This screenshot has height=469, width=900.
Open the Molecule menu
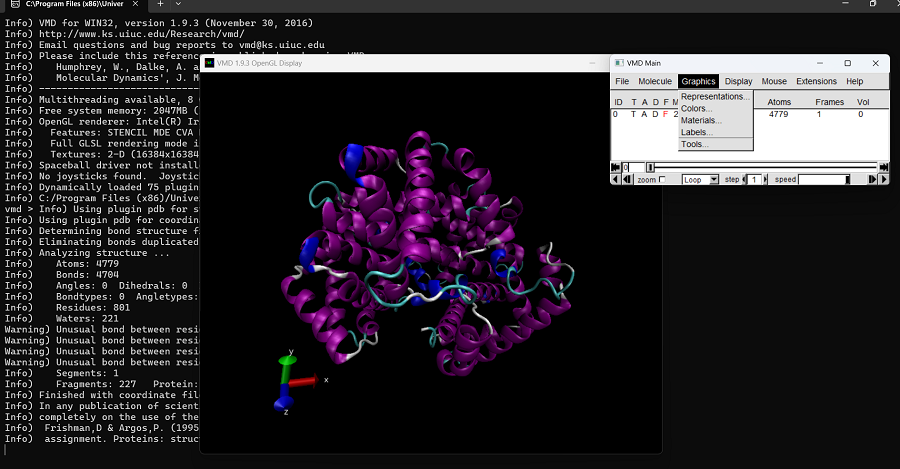pos(655,82)
